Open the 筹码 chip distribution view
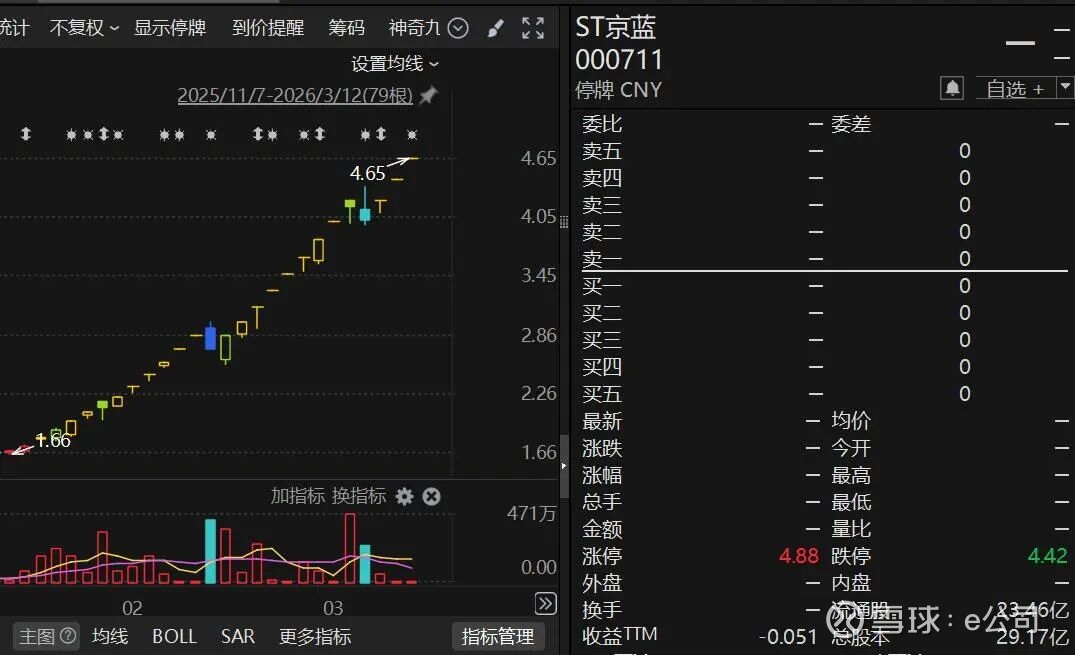This screenshot has width=1075, height=655. click(346, 27)
